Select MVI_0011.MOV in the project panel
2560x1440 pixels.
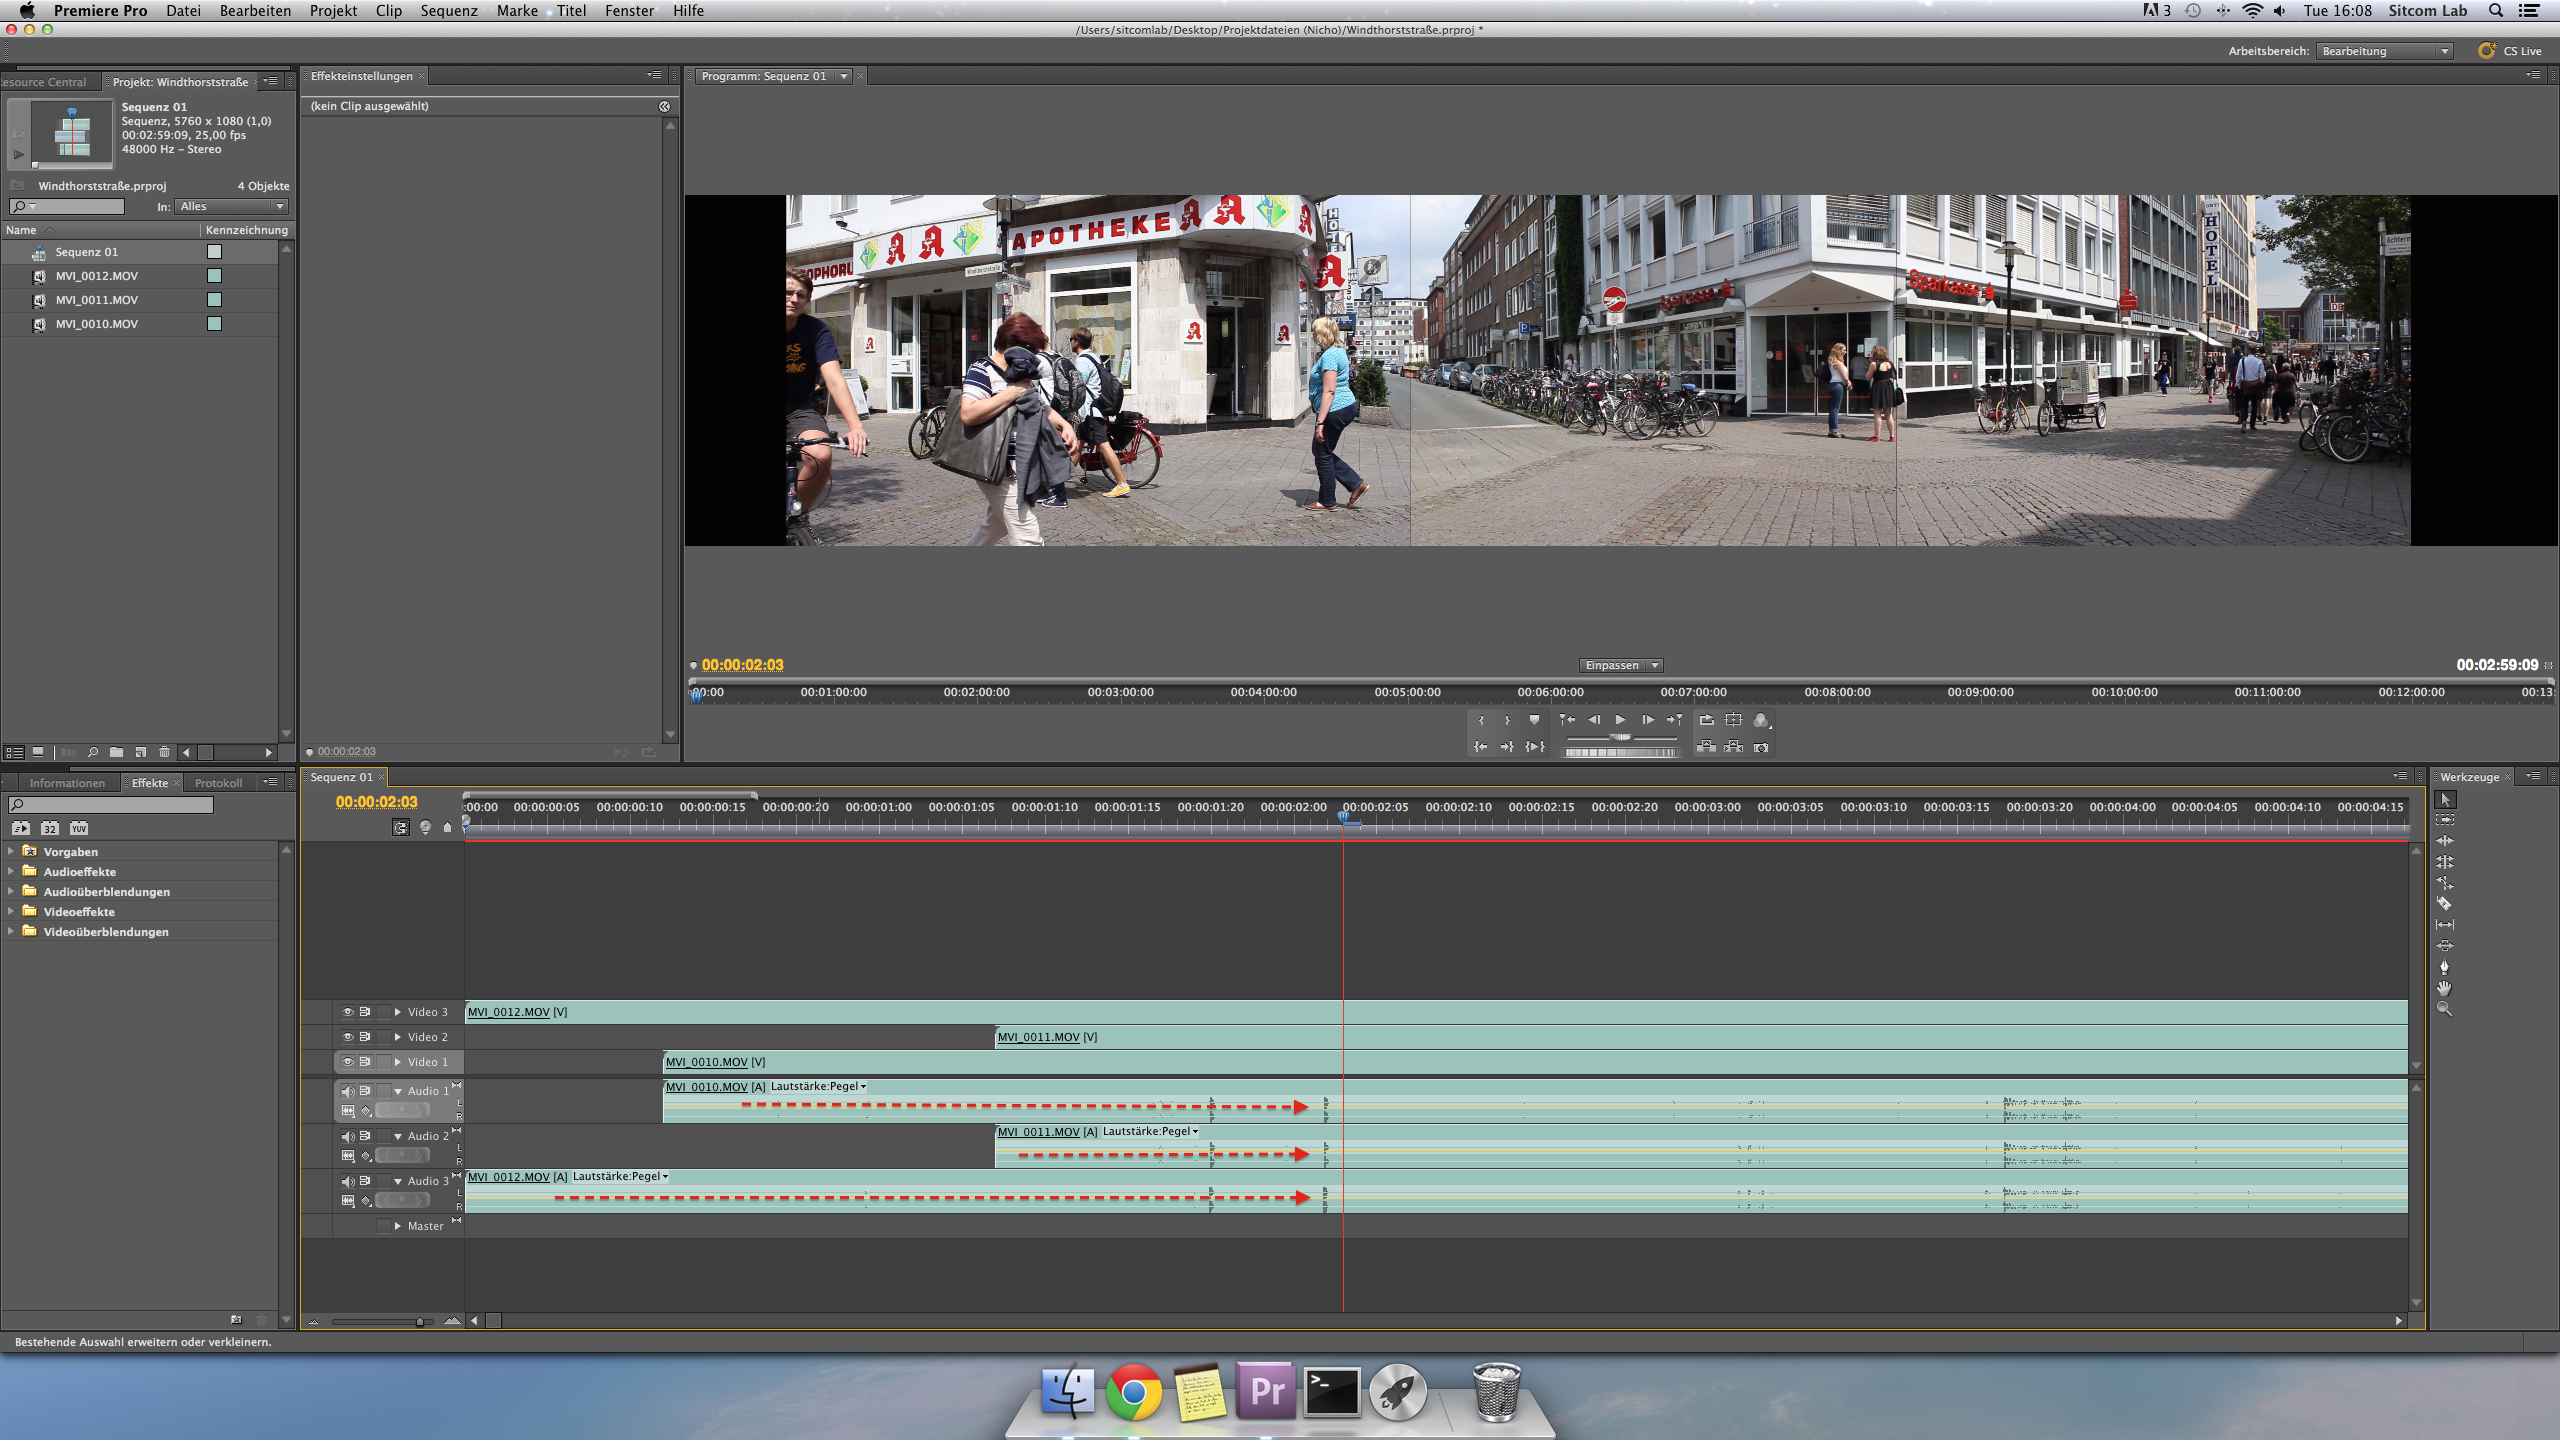[x=97, y=300]
